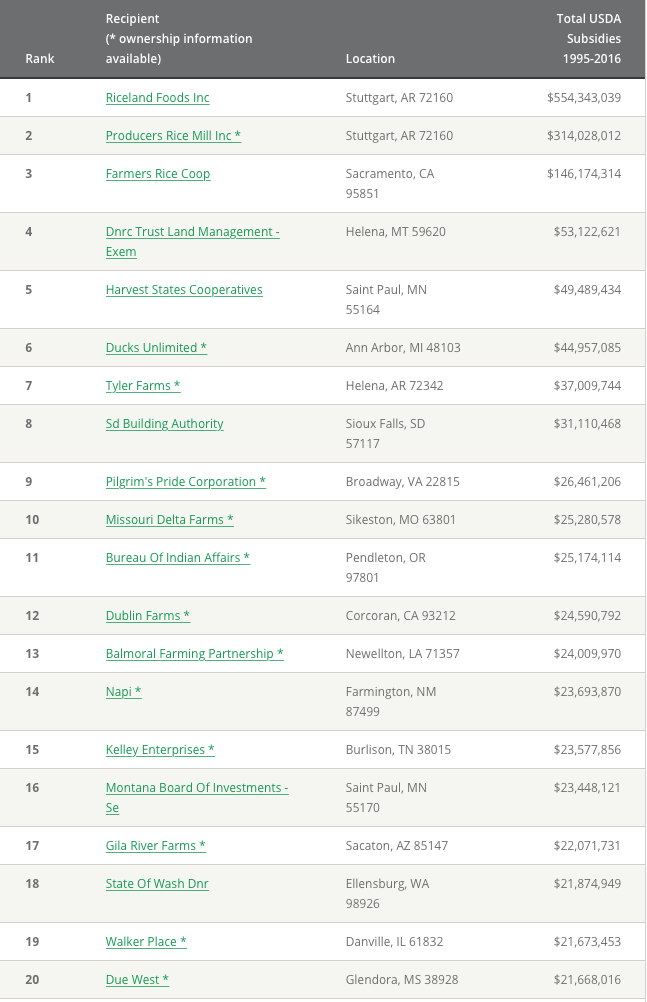Click location Sacaton, AZ 85147

[x=397, y=845]
